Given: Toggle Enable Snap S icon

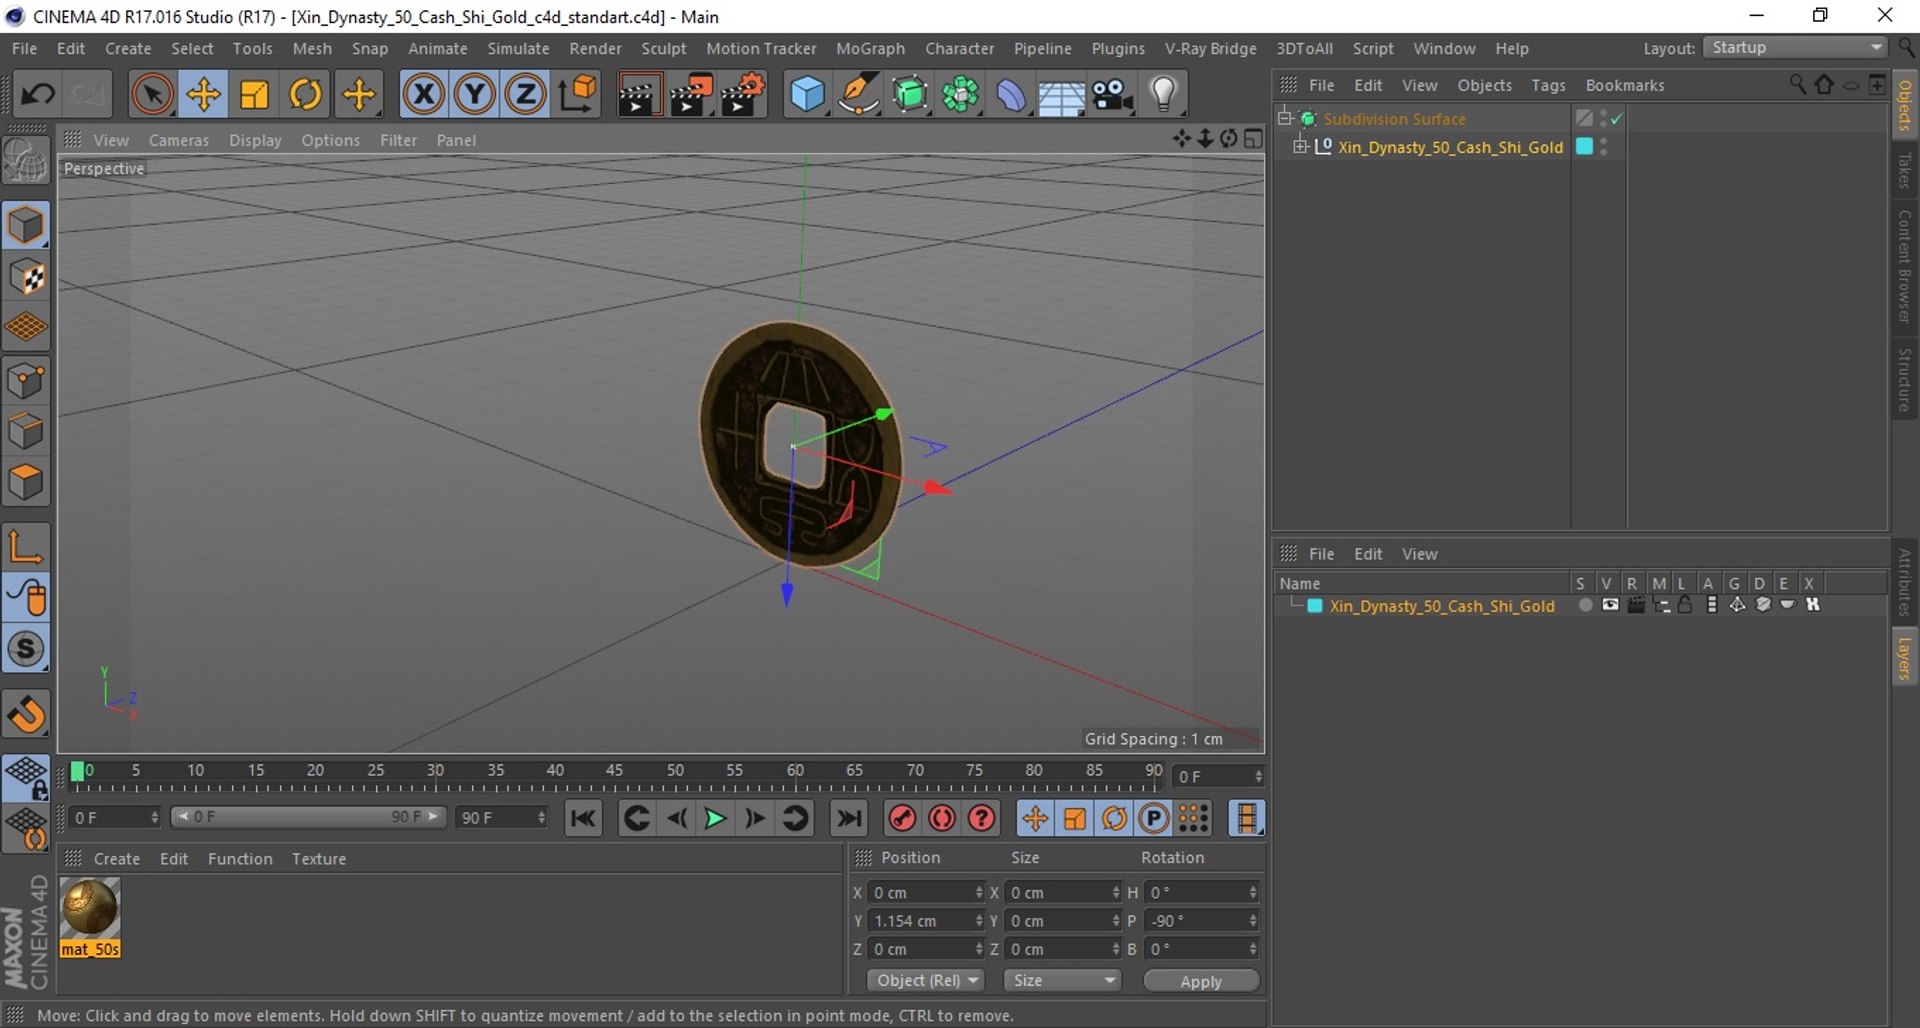Looking at the screenshot, I should point(26,649).
